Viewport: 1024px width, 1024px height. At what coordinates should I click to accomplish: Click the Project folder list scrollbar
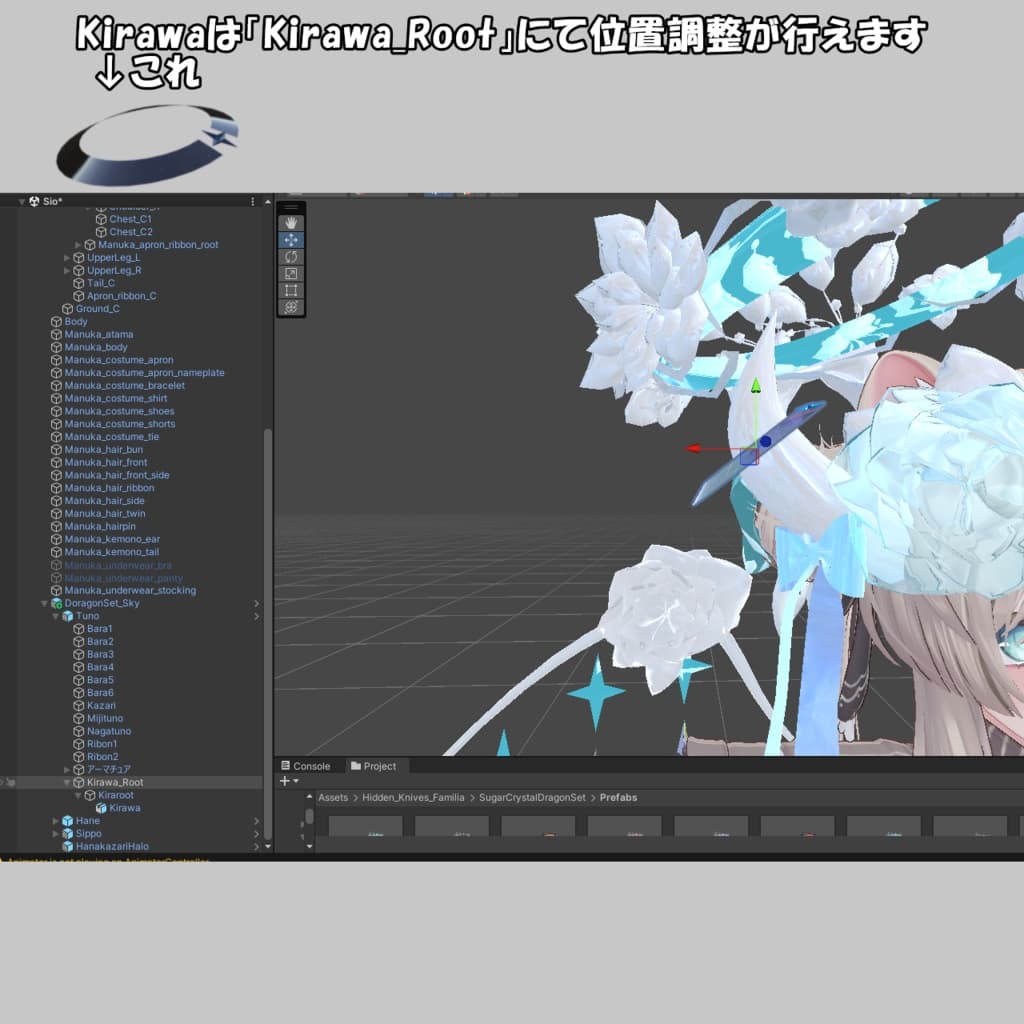309,817
